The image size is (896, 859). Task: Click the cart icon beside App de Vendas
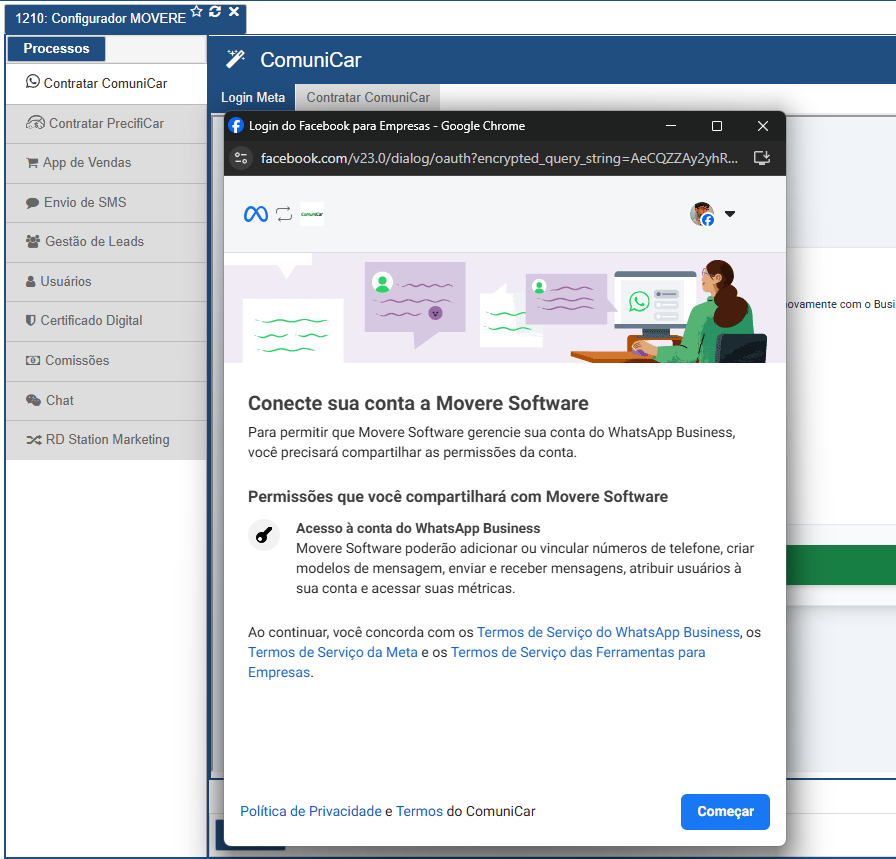[x=33, y=163]
